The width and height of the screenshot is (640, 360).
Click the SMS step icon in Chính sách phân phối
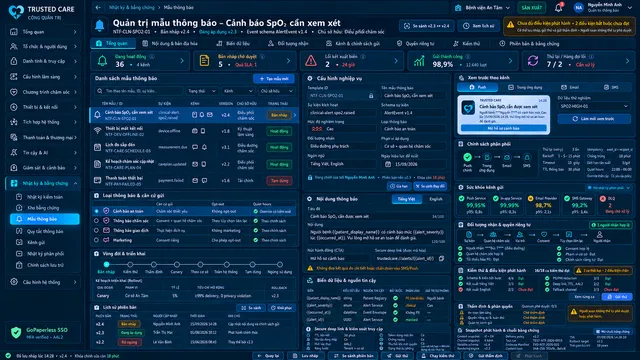point(527,157)
